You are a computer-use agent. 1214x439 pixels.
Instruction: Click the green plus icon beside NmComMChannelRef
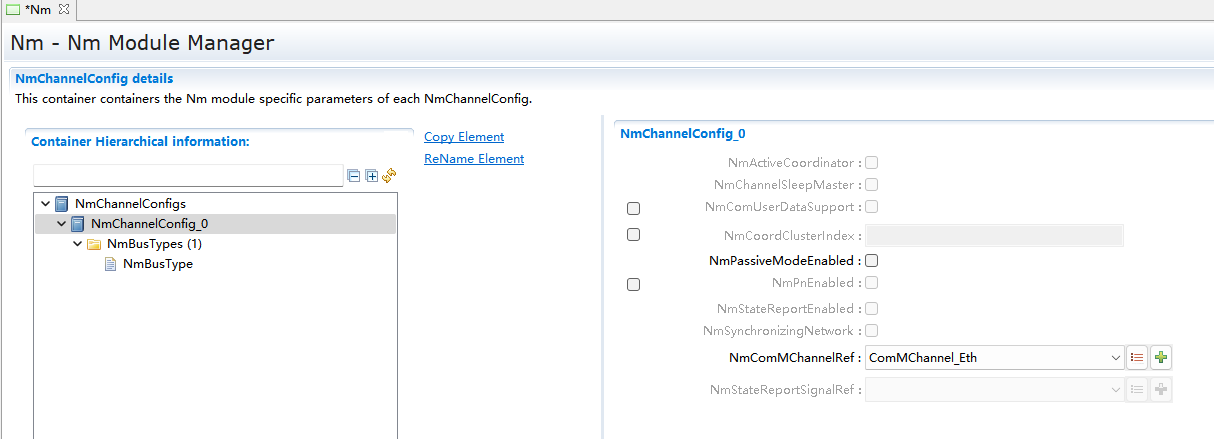1160,357
